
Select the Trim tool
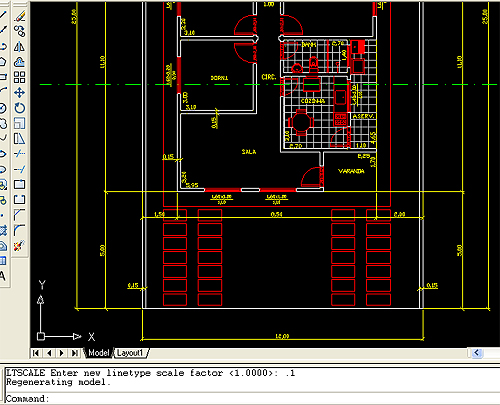tap(20, 154)
